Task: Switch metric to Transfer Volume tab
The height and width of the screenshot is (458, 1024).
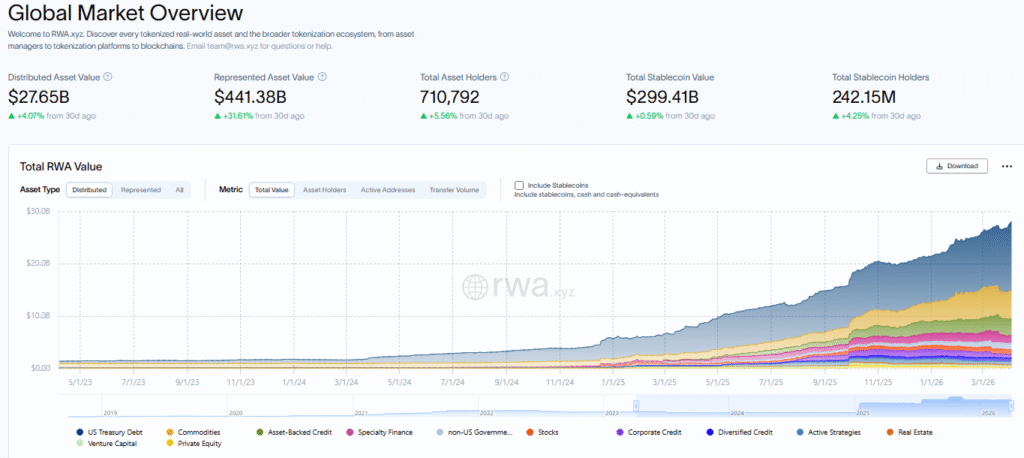Action: (453, 189)
